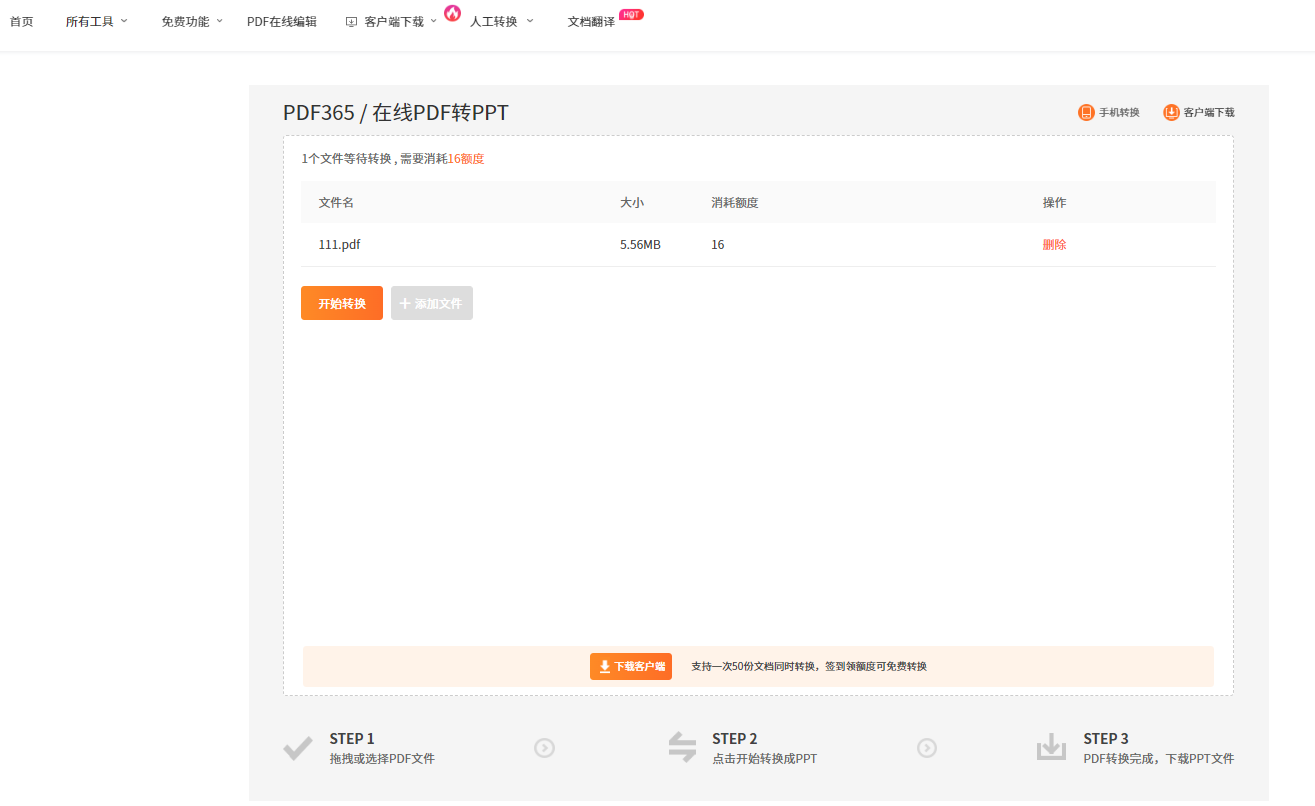Screen dimensions: 1315x806
Task: Click the PDF转换完成，下载PPT文件 step text
Action: [1159, 758]
